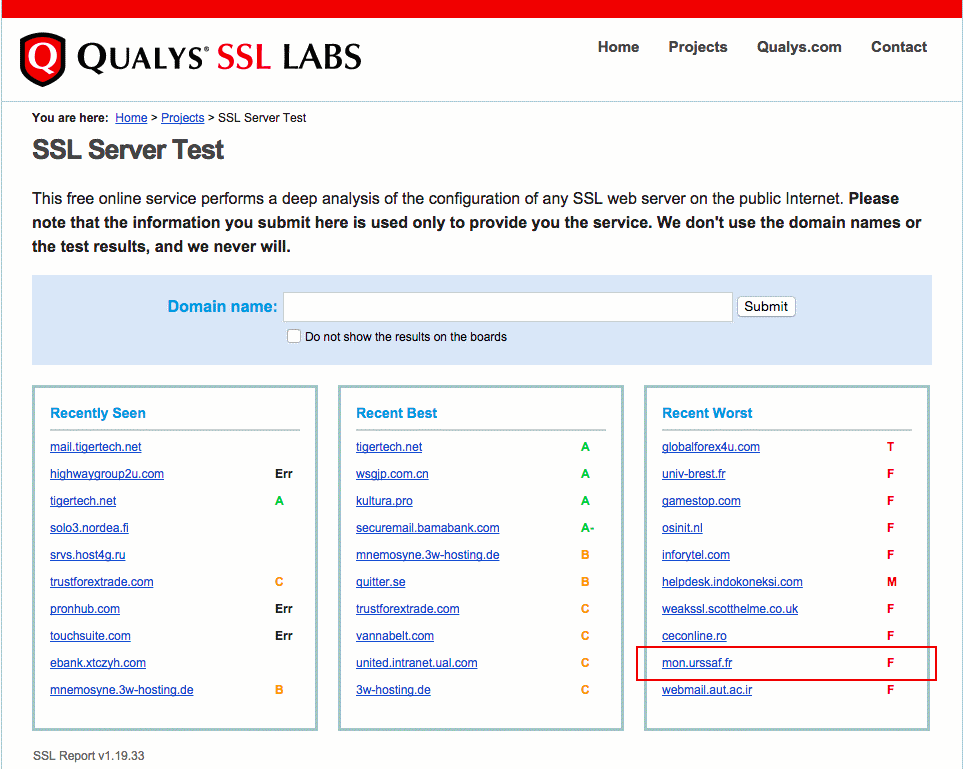Open securemail.bamabank.com in Recent Best
The height and width of the screenshot is (769, 963).
(x=427, y=528)
